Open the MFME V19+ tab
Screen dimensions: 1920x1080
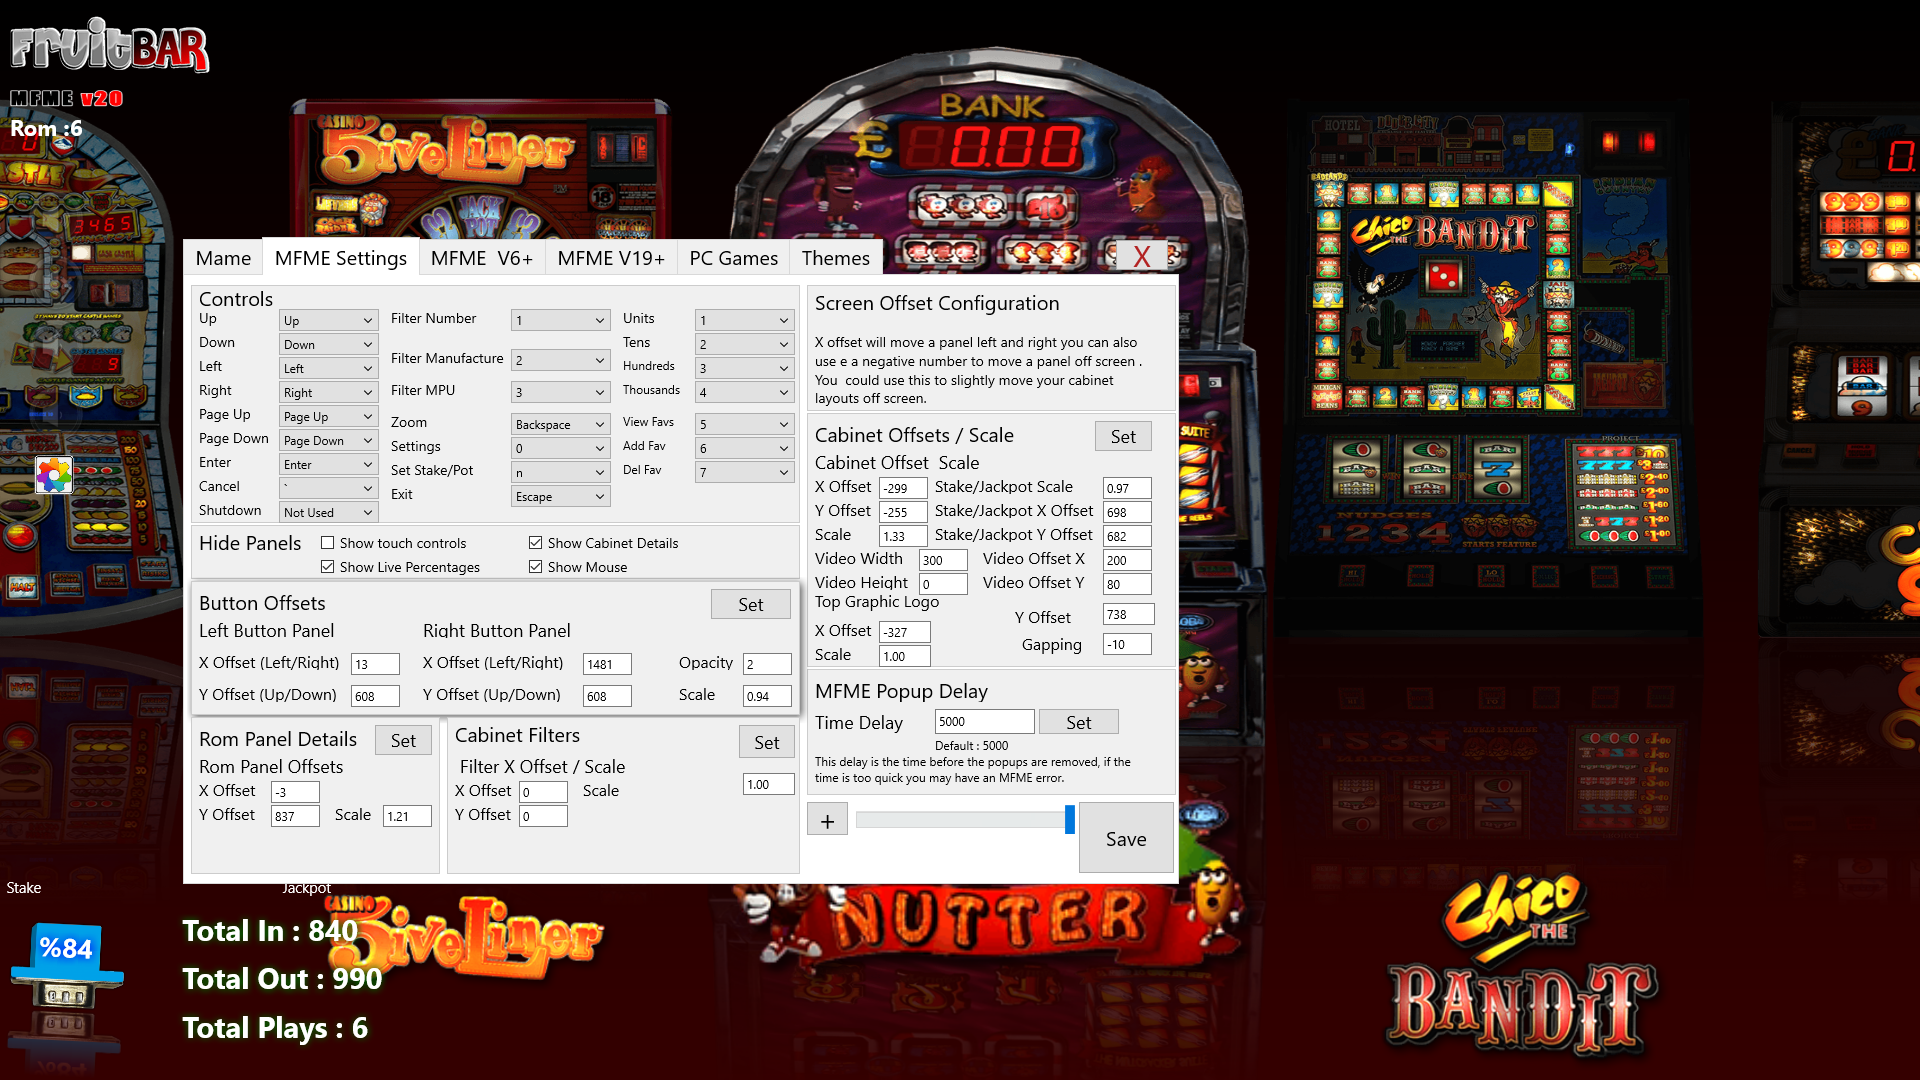[x=611, y=258]
